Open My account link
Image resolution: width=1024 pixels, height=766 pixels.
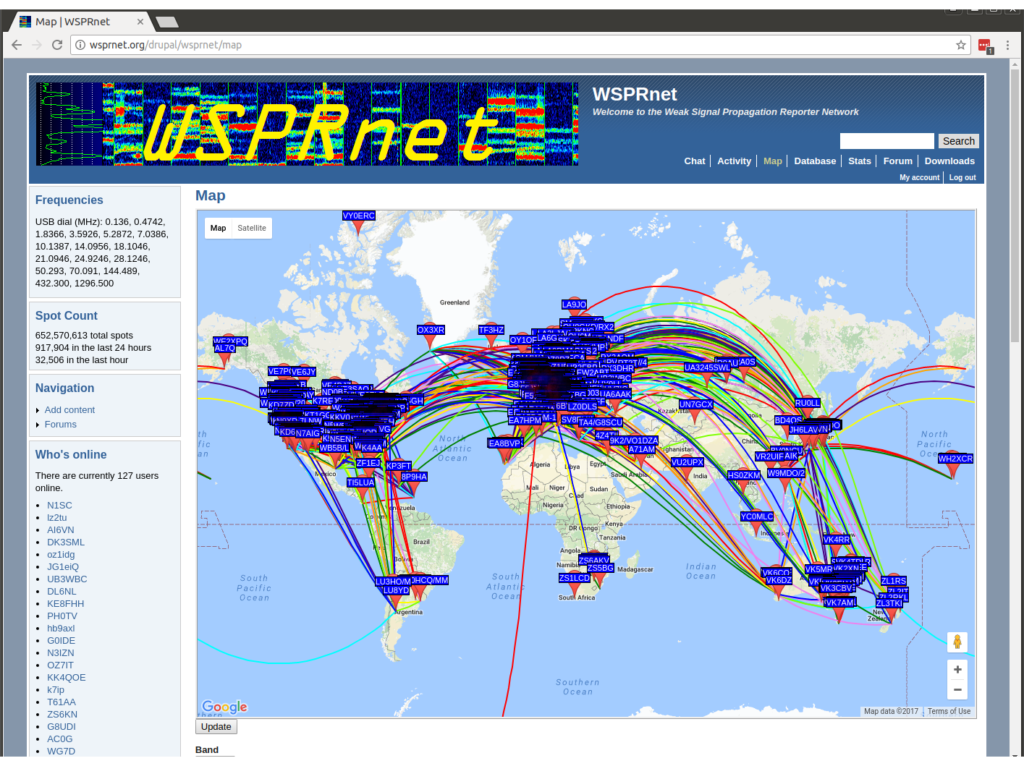[919, 178]
